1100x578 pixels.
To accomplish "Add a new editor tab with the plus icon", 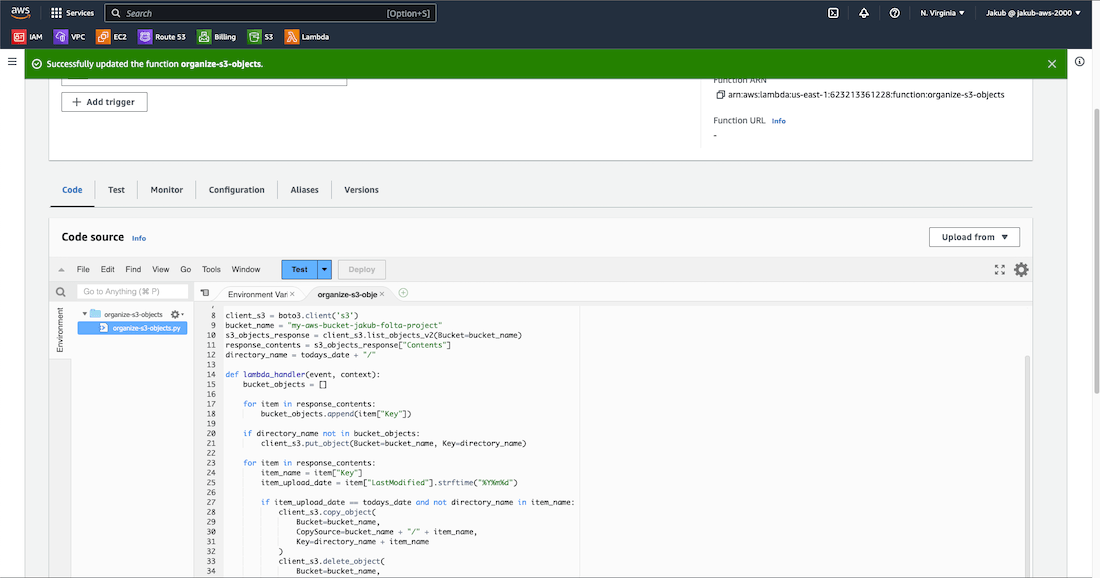I will [404, 293].
